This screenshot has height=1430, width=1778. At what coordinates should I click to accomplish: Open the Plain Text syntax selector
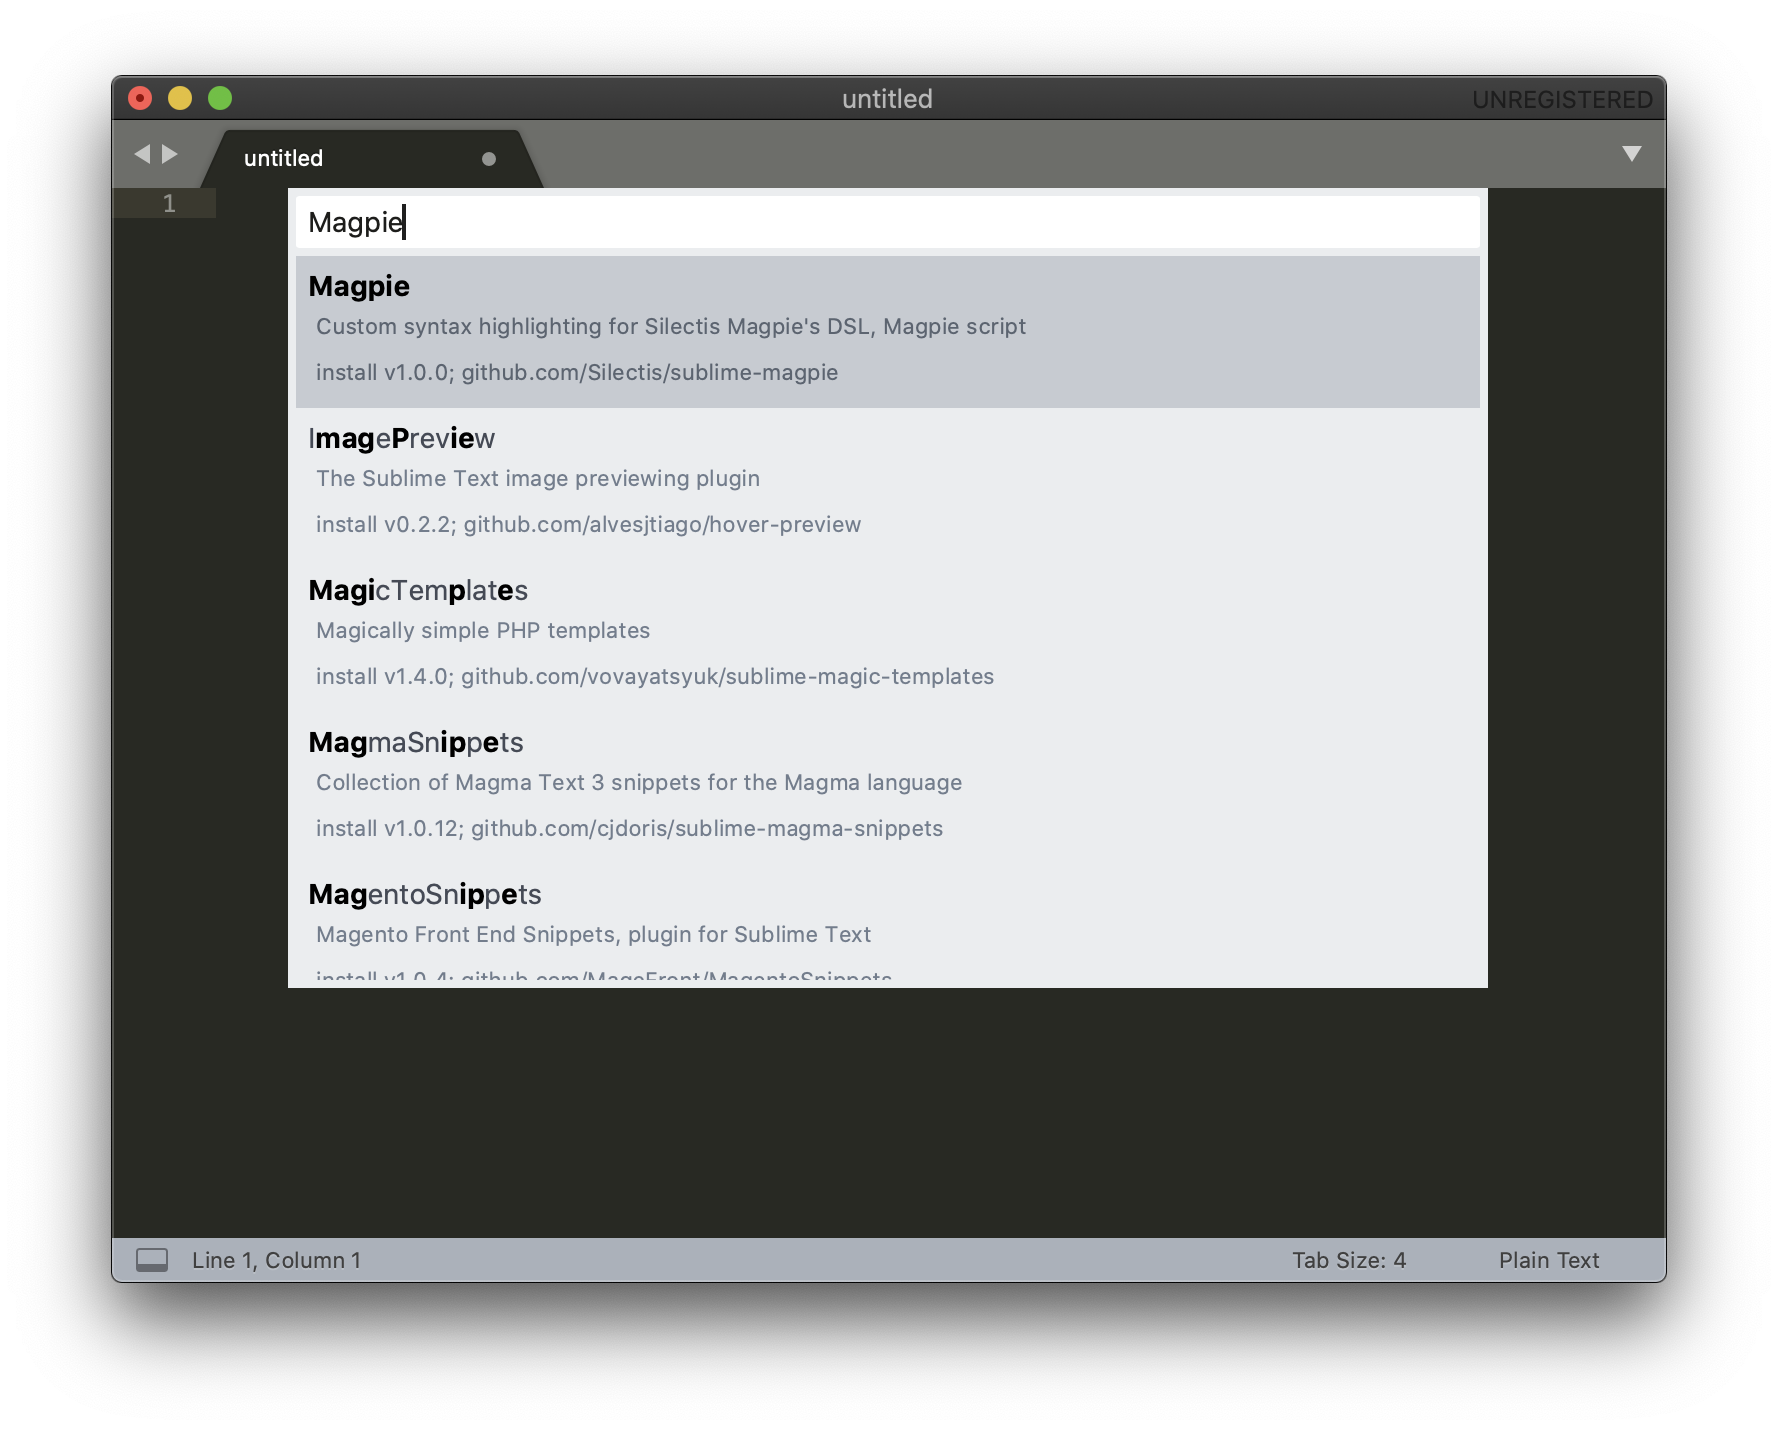(x=1549, y=1260)
